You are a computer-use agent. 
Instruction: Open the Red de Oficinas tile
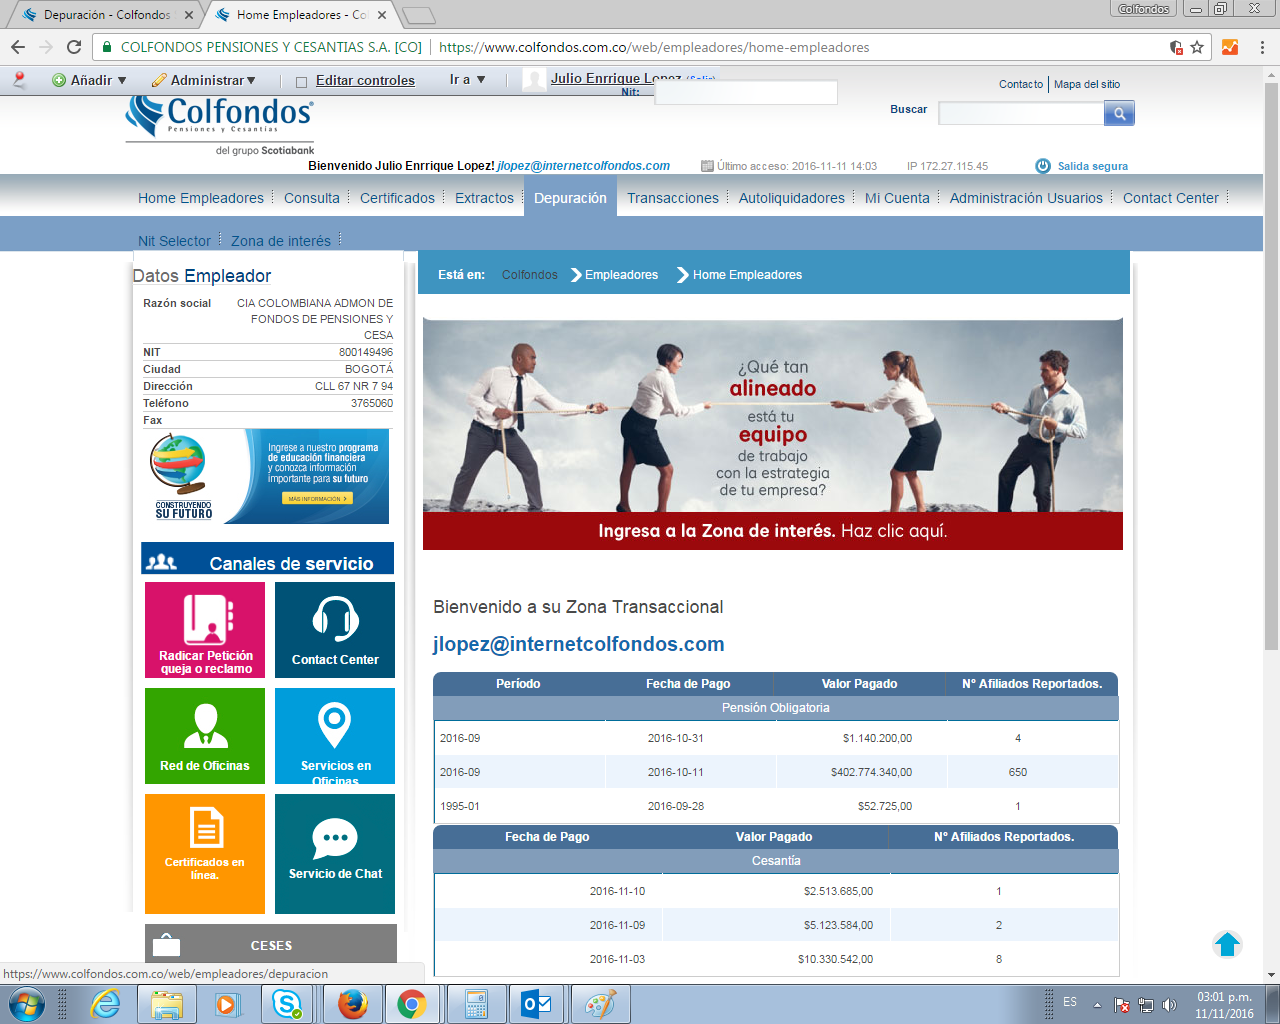(205, 736)
